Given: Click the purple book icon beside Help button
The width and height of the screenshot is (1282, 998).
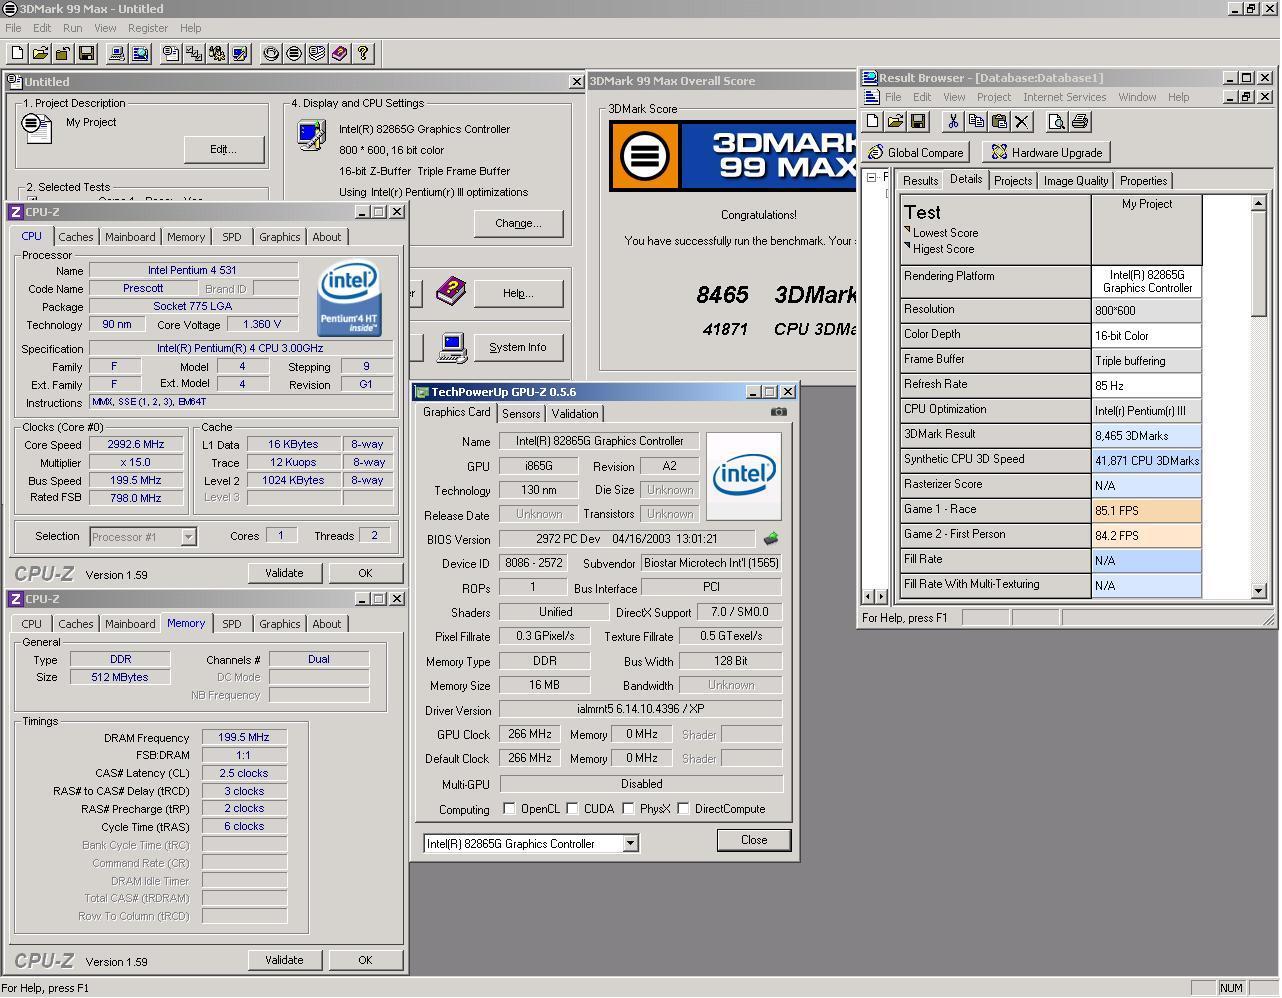Looking at the screenshot, I should pos(451,292).
